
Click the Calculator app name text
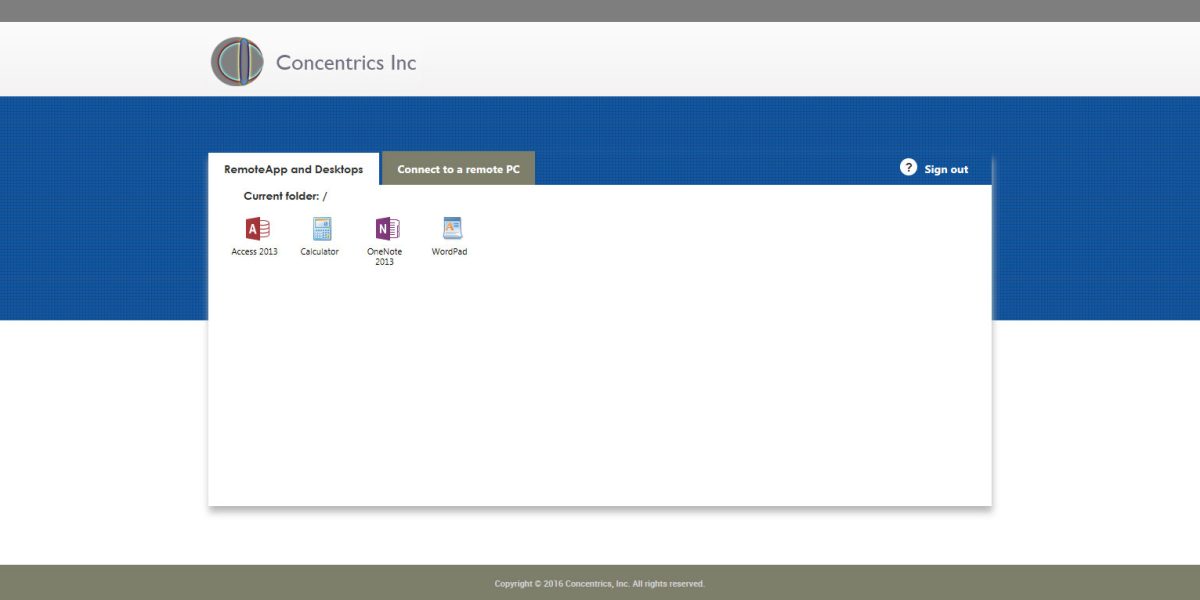pyautogui.click(x=320, y=251)
